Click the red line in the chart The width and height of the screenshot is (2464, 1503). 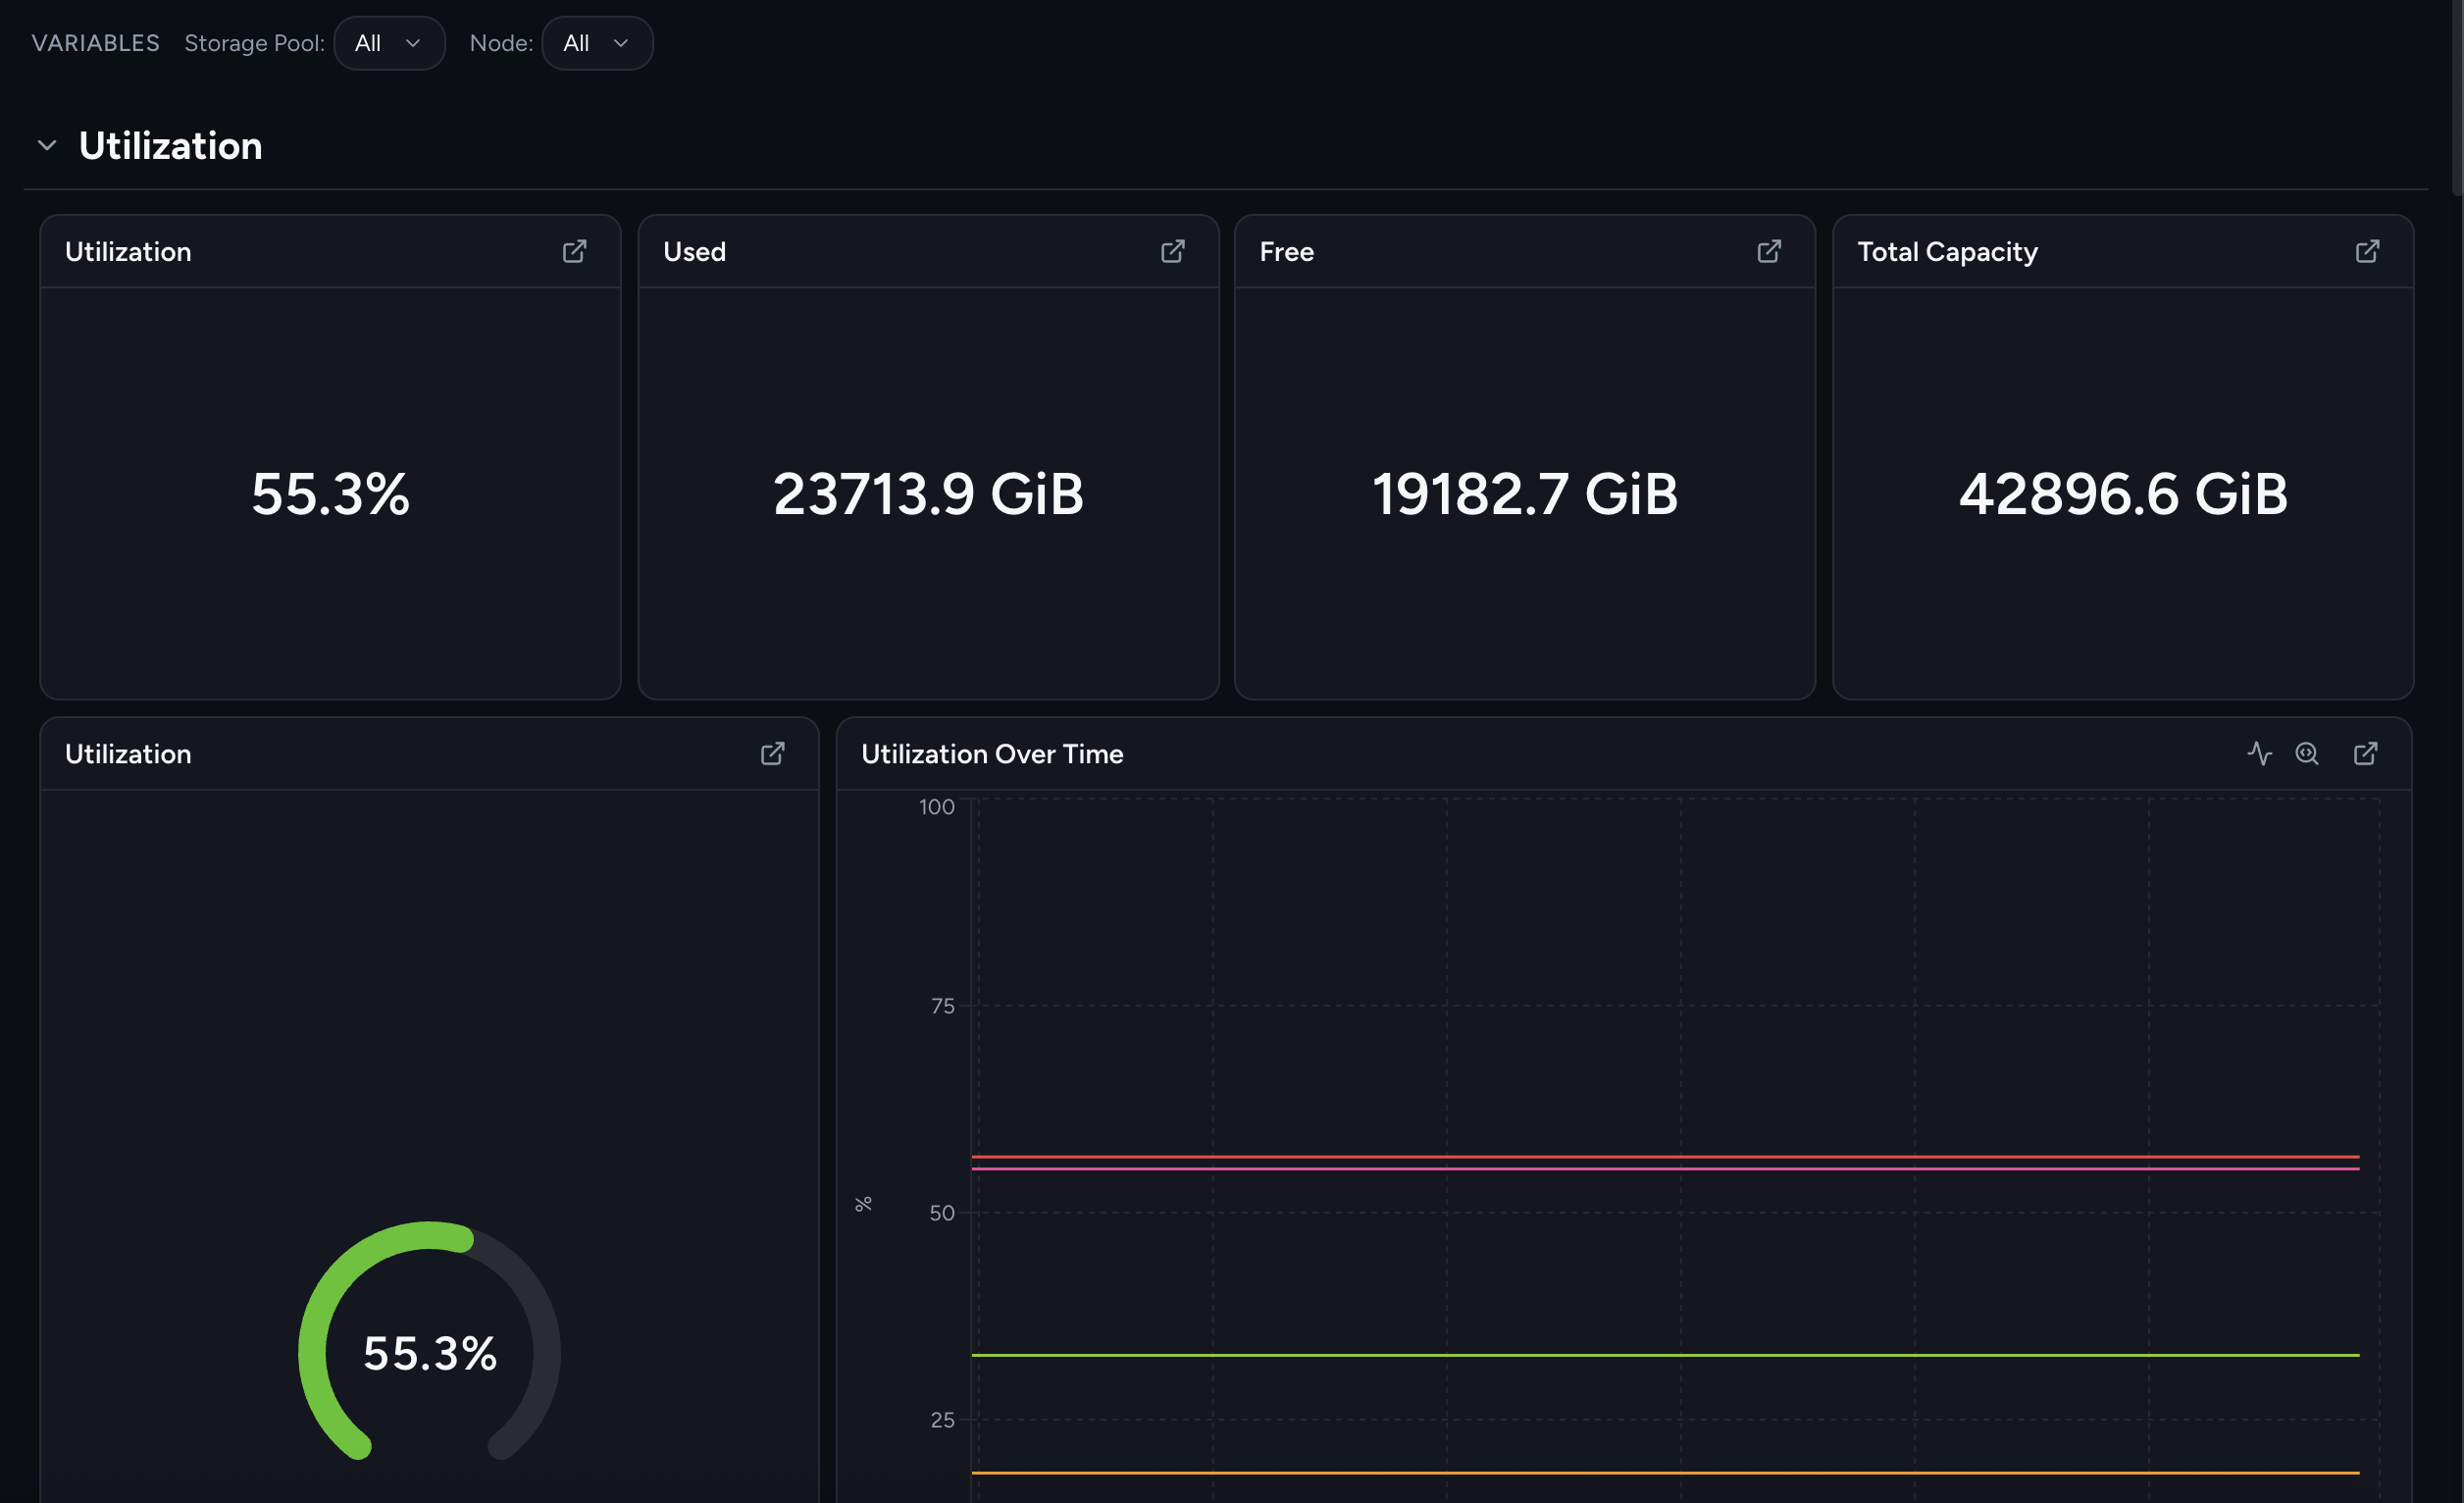(x=1665, y=1157)
